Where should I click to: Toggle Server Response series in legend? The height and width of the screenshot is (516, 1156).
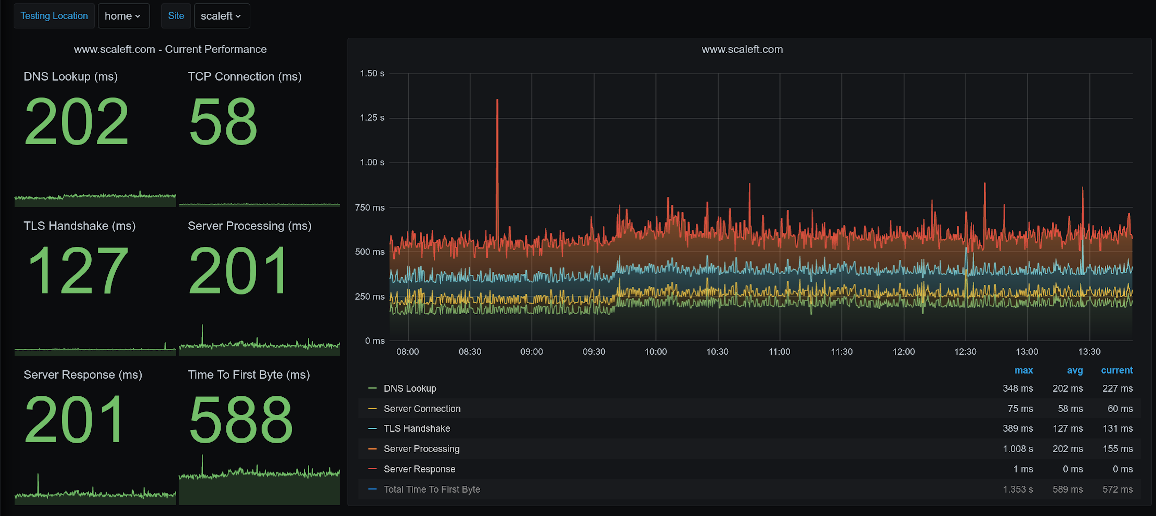[419, 469]
